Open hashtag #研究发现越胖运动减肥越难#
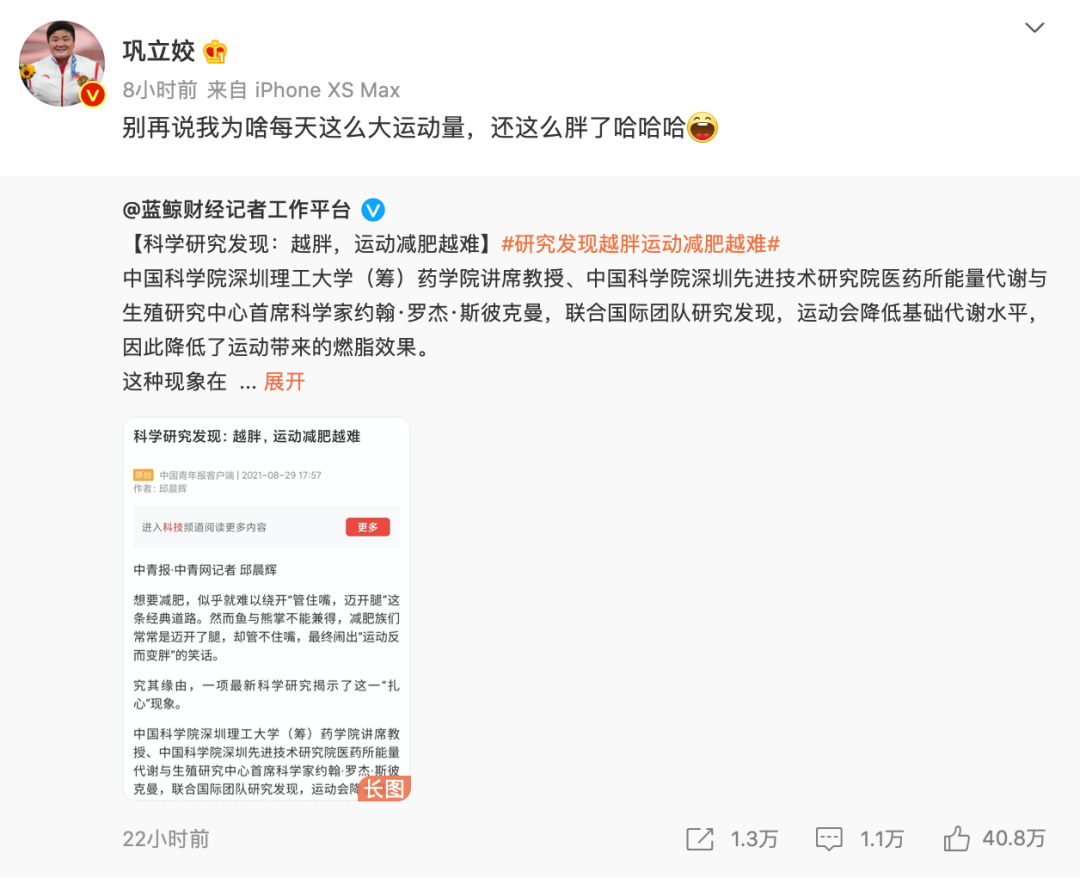1080x884 pixels. tap(641, 244)
